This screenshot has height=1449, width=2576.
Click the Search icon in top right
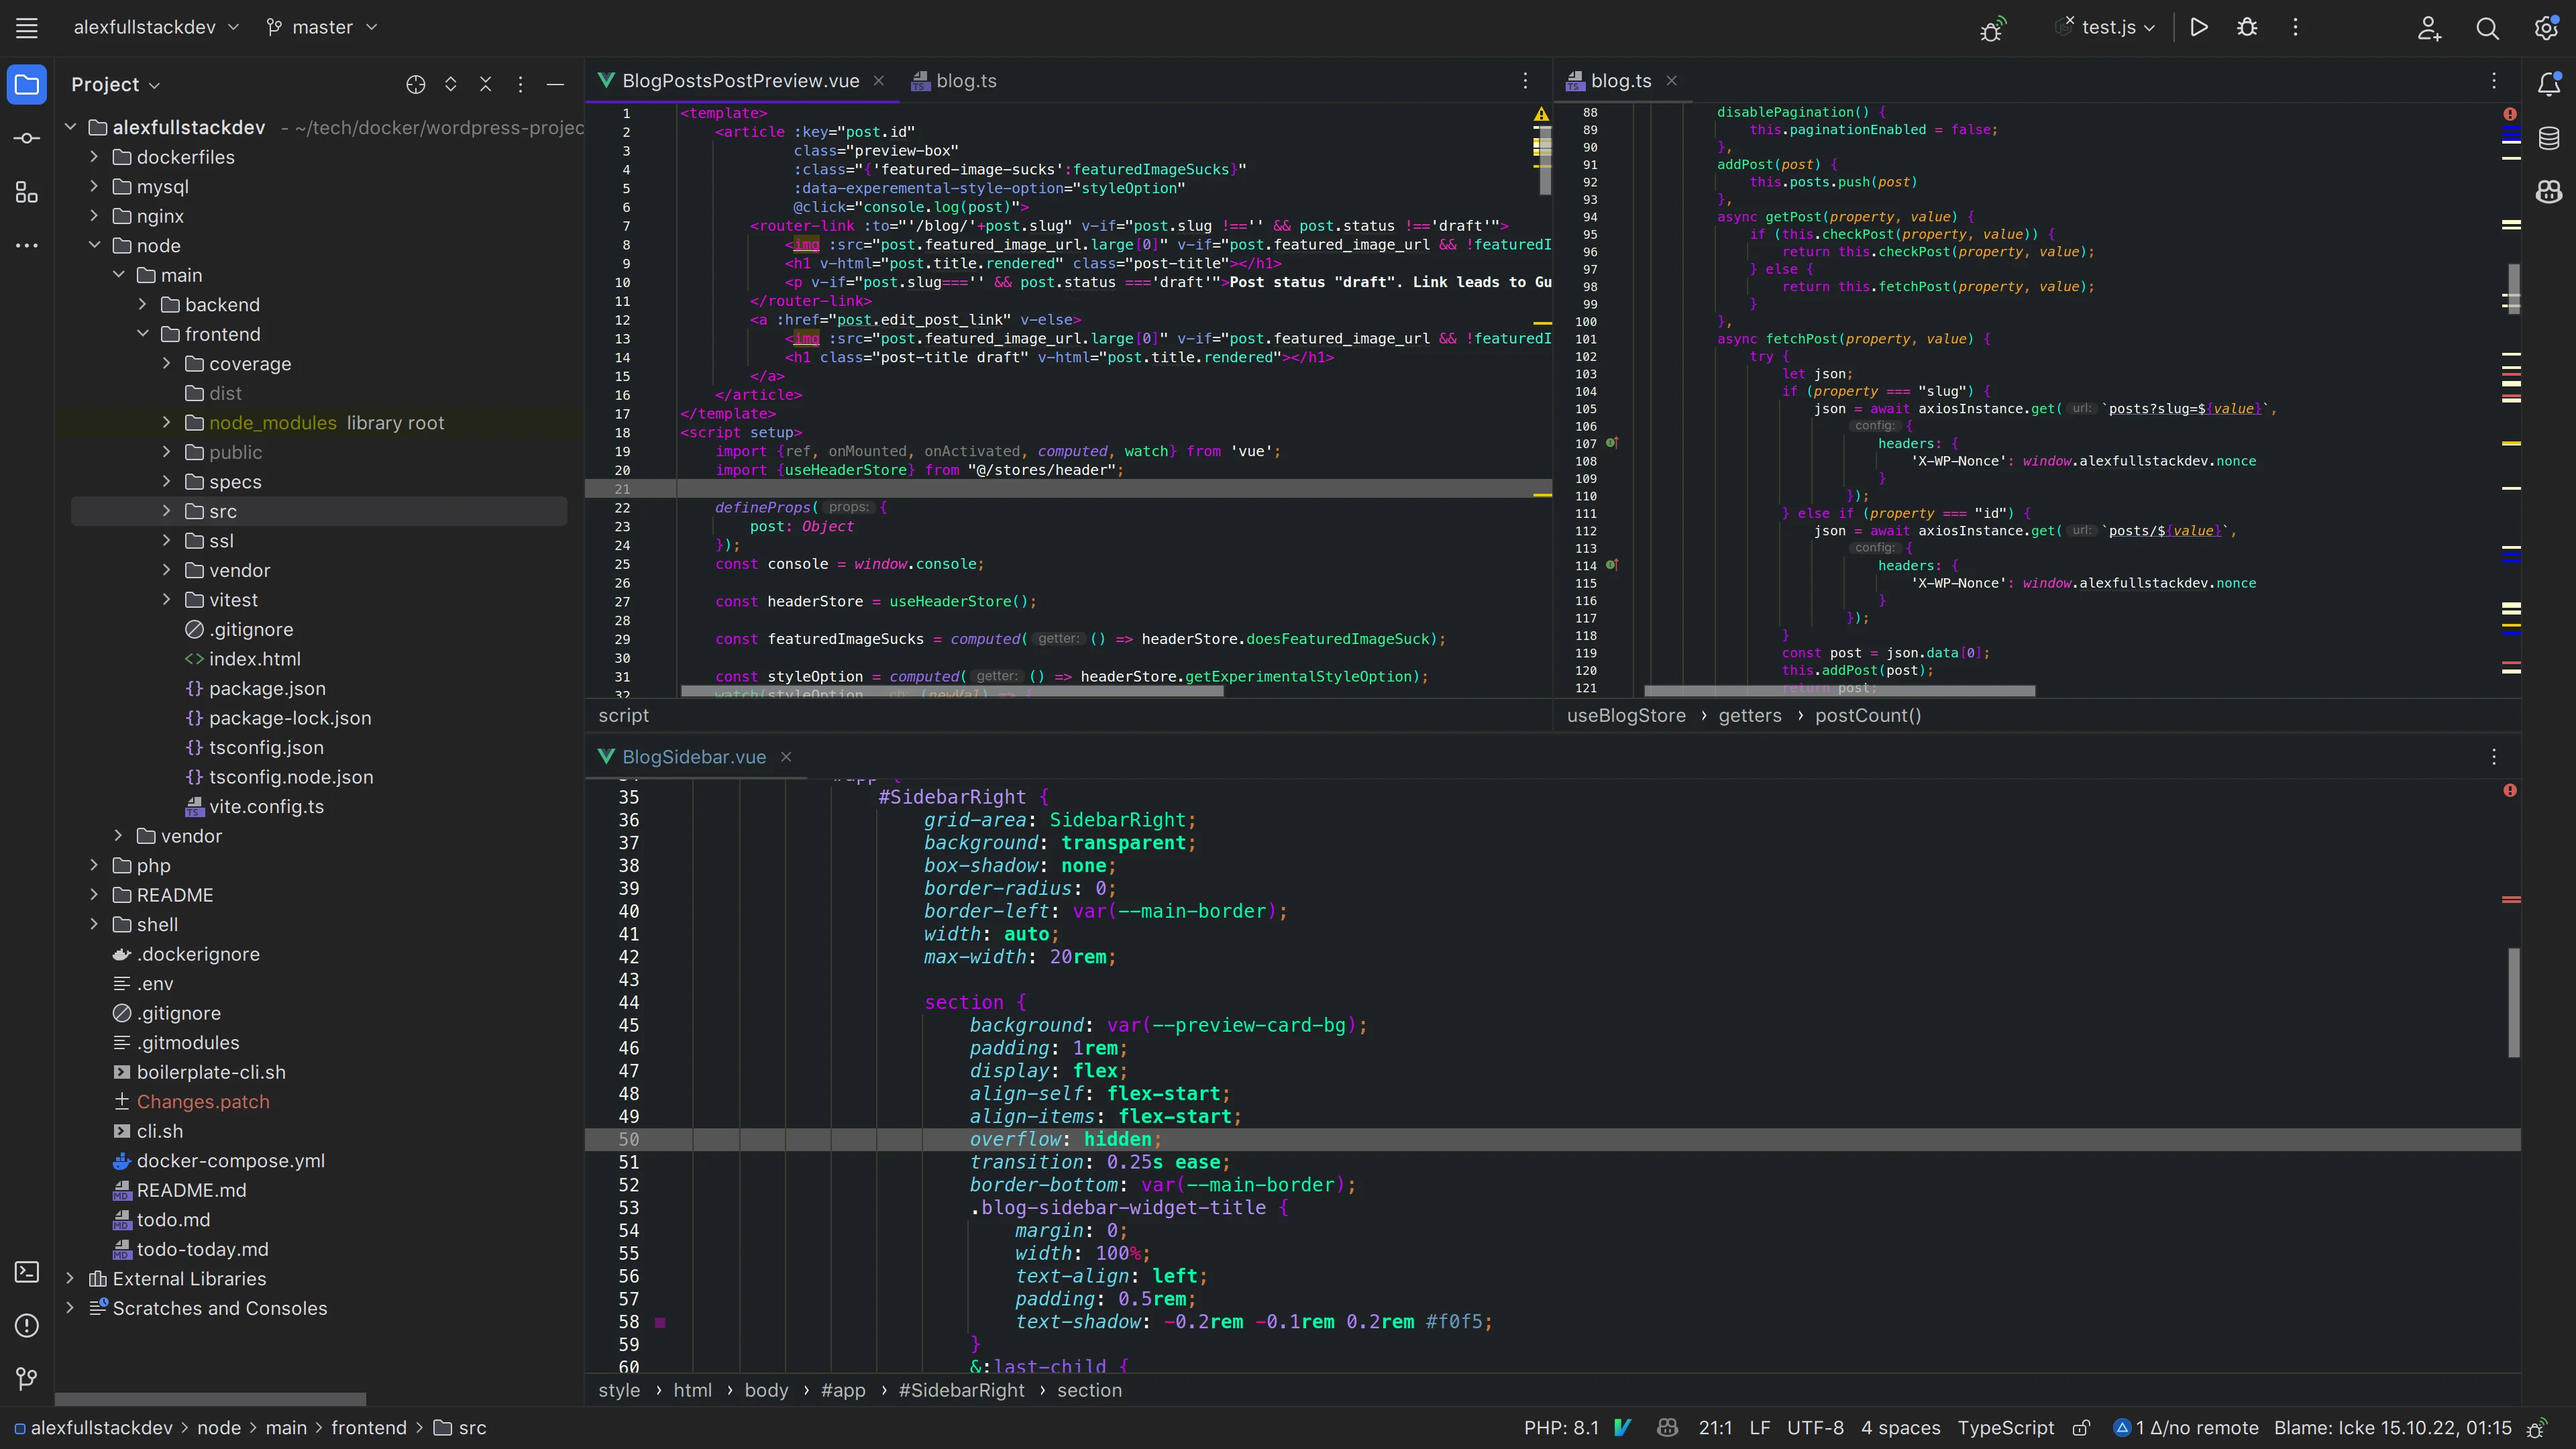tap(2487, 27)
